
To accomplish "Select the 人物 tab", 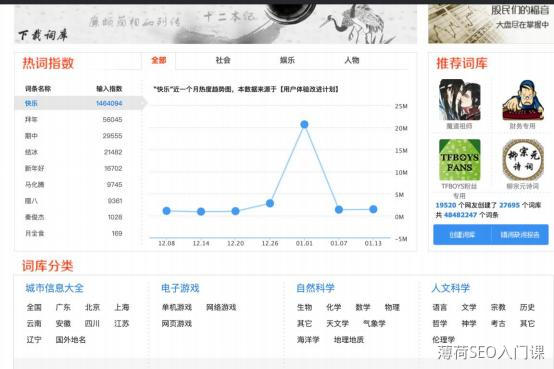I will (x=352, y=60).
